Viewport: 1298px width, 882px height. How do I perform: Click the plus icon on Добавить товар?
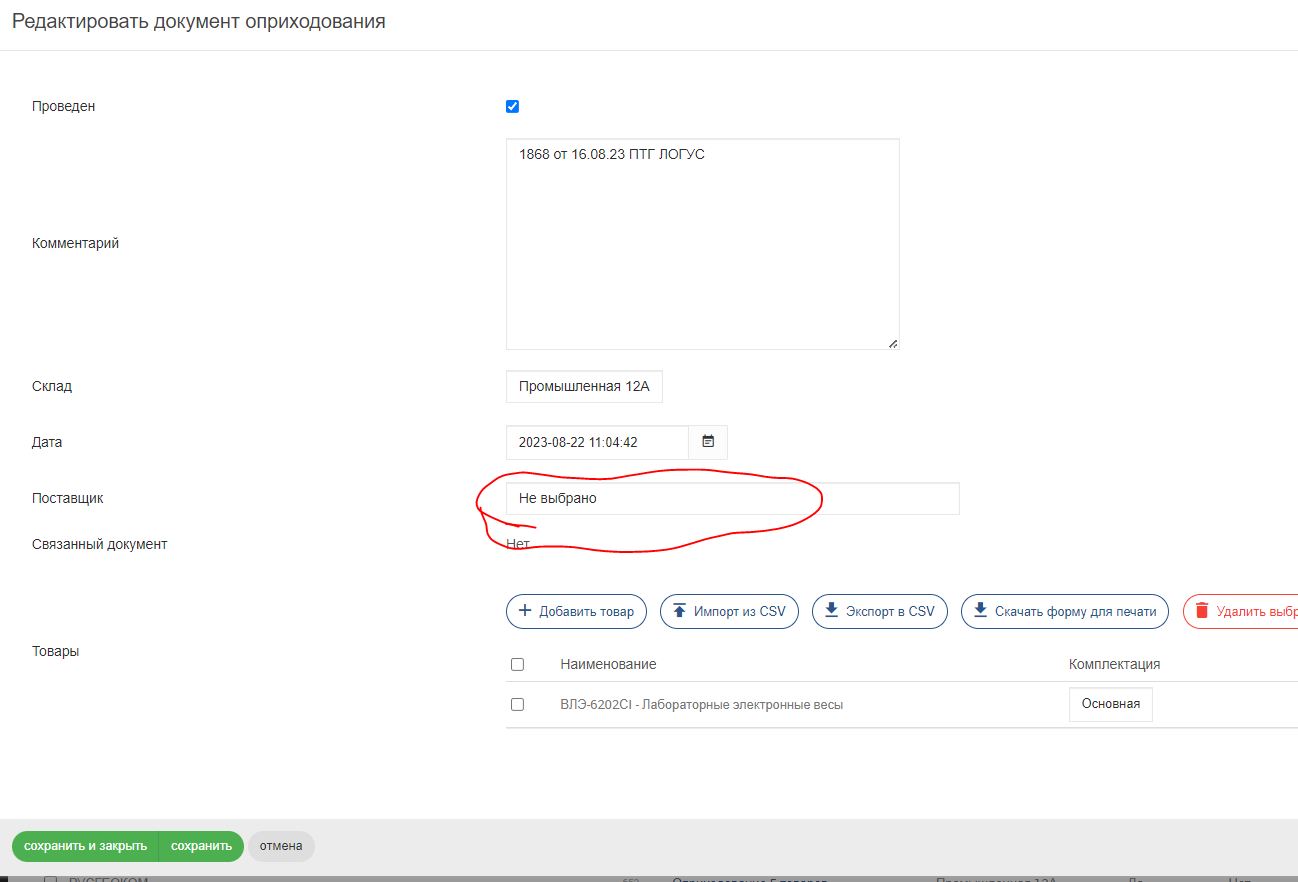click(x=525, y=611)
